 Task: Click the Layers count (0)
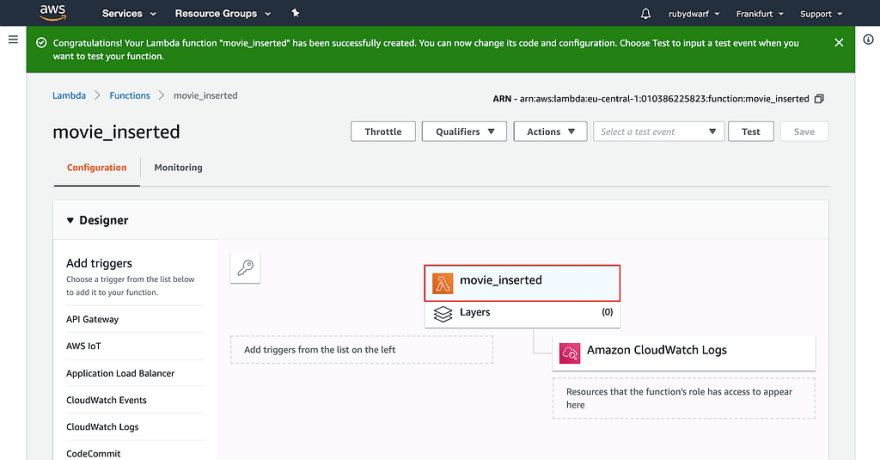click(607, 312)
